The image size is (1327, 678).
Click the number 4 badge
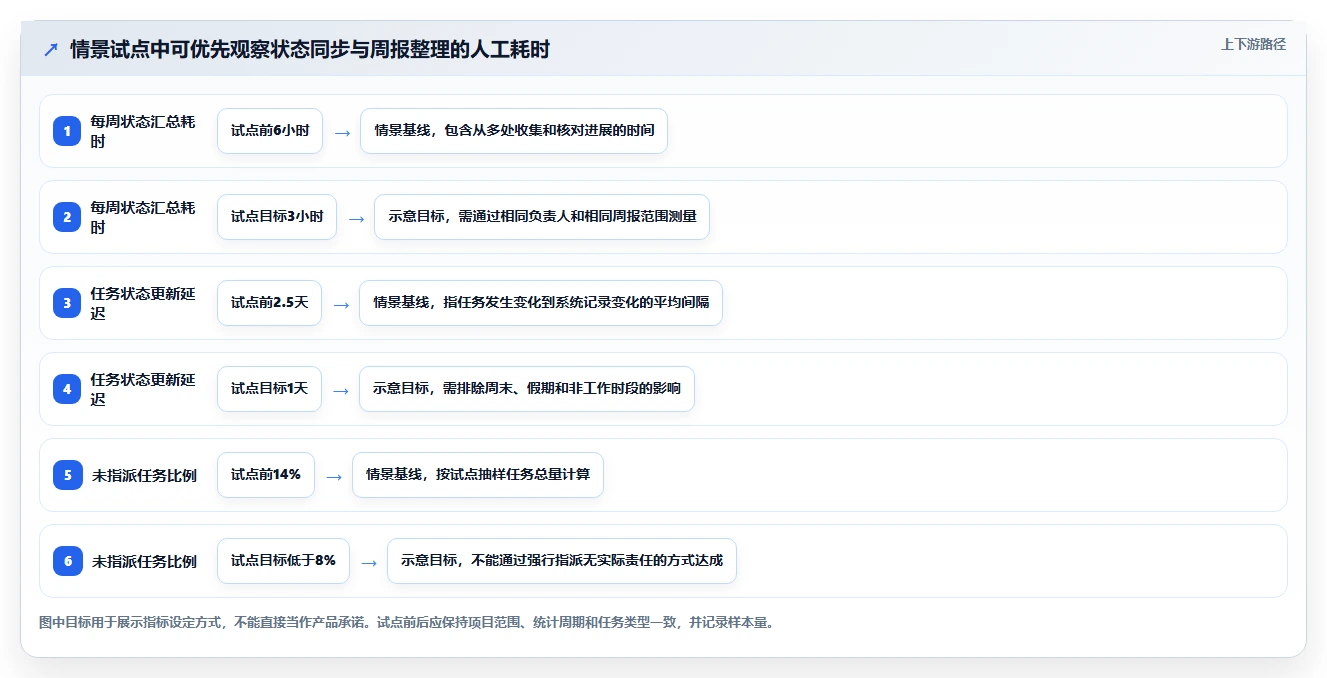click(67, 389)
